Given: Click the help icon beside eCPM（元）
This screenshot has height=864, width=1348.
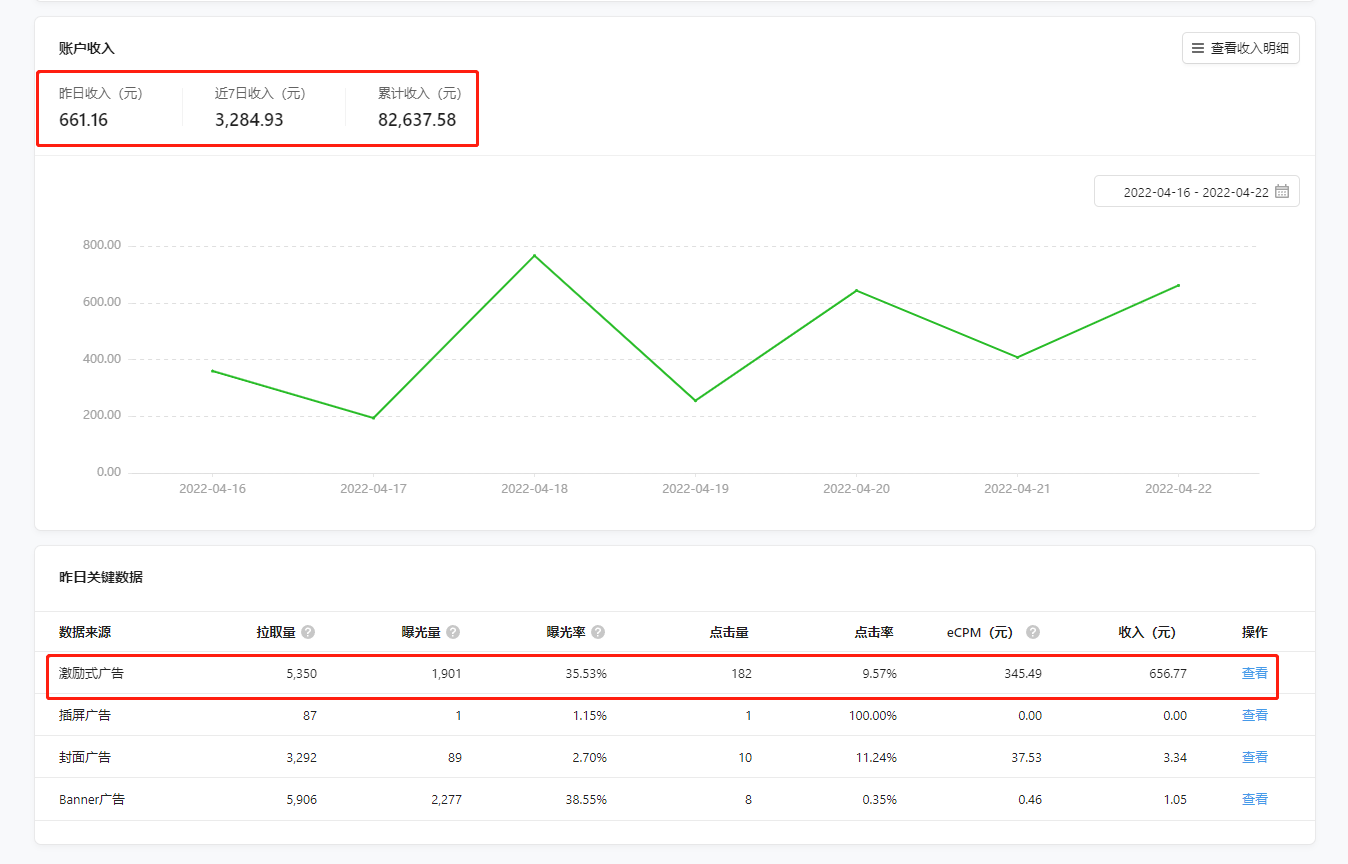Looking at the screenshot, I should coord(1033,632).
